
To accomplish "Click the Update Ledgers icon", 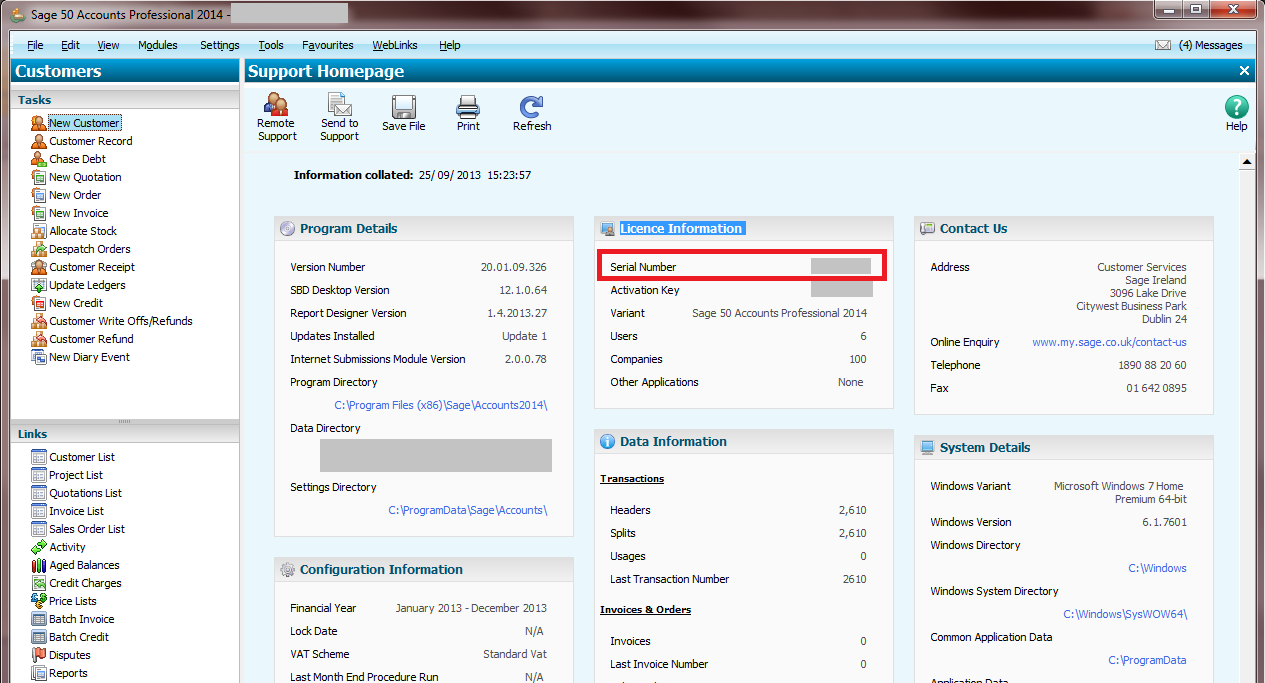I will pos(39,285).
